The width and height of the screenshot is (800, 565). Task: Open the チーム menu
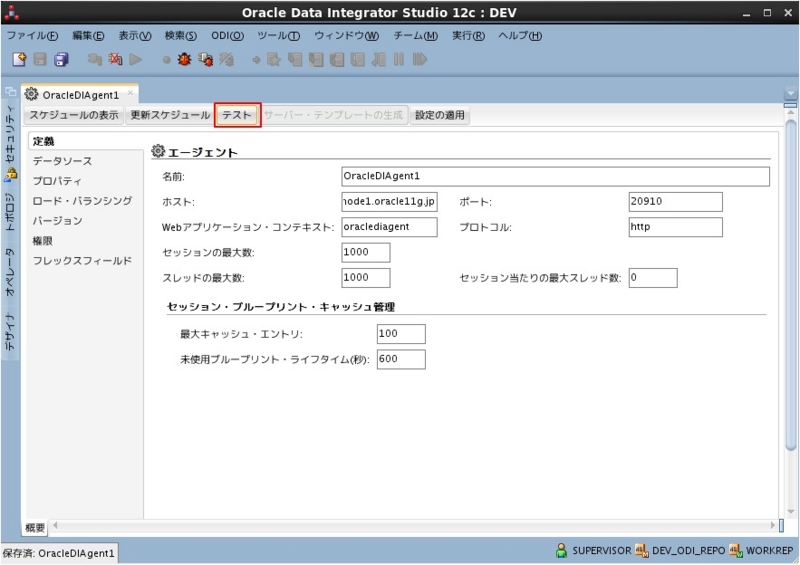click(415, 36)
